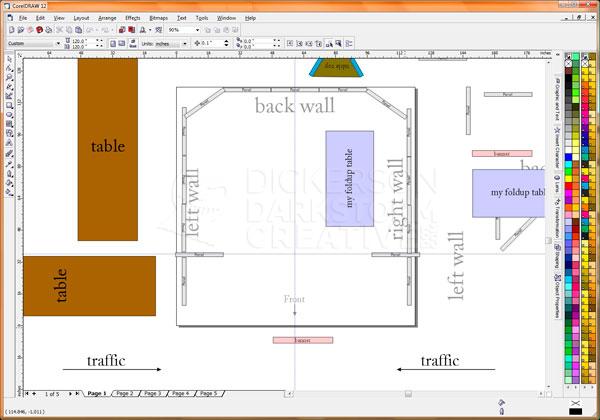Click the Import icon in the toolbar

click(x=122, y=30)
